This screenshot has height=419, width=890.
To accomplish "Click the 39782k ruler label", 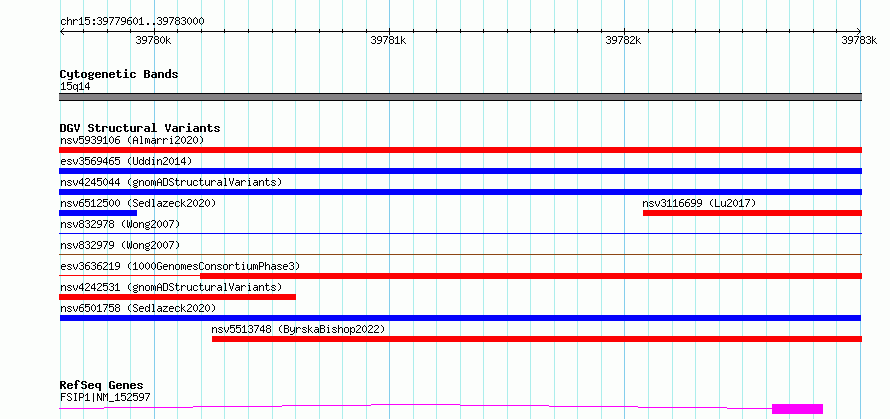I will 623,40.
